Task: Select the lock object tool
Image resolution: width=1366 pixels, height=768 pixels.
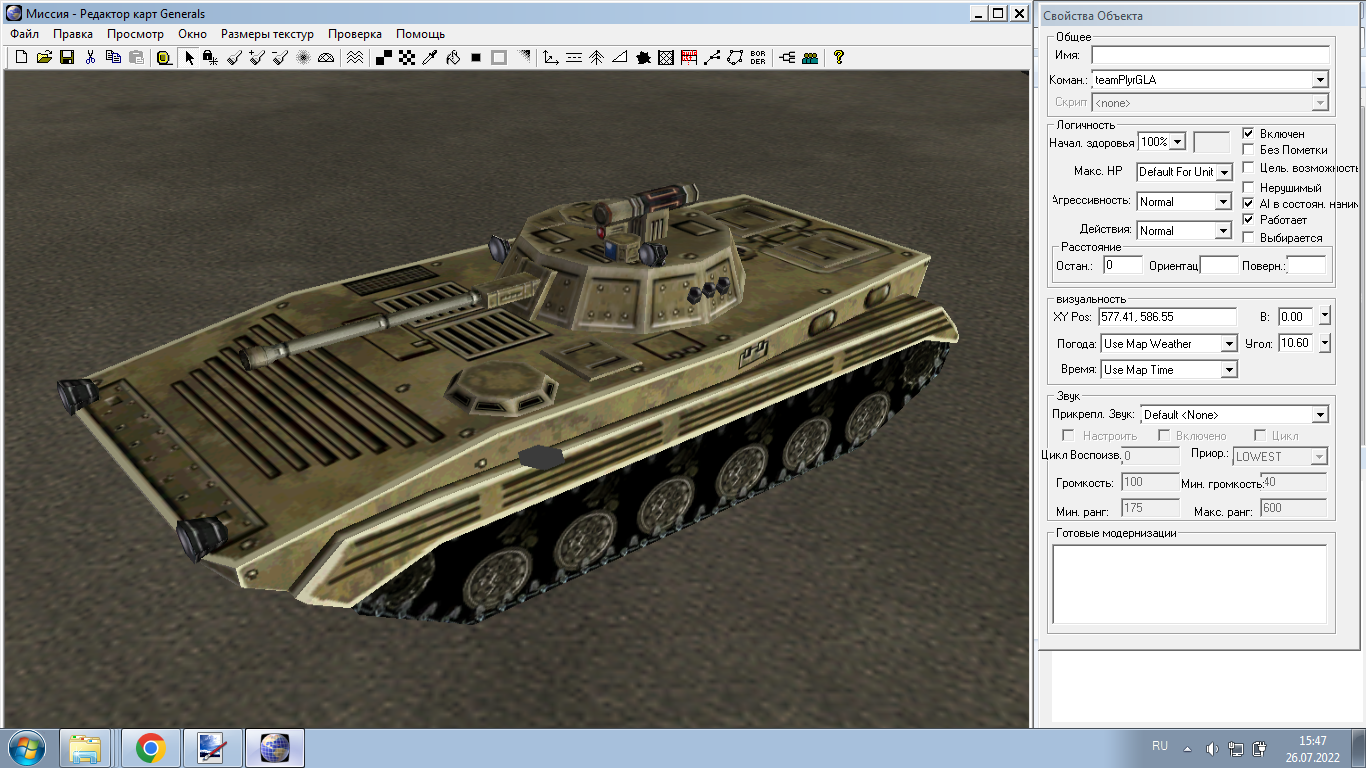Action: 210,57
